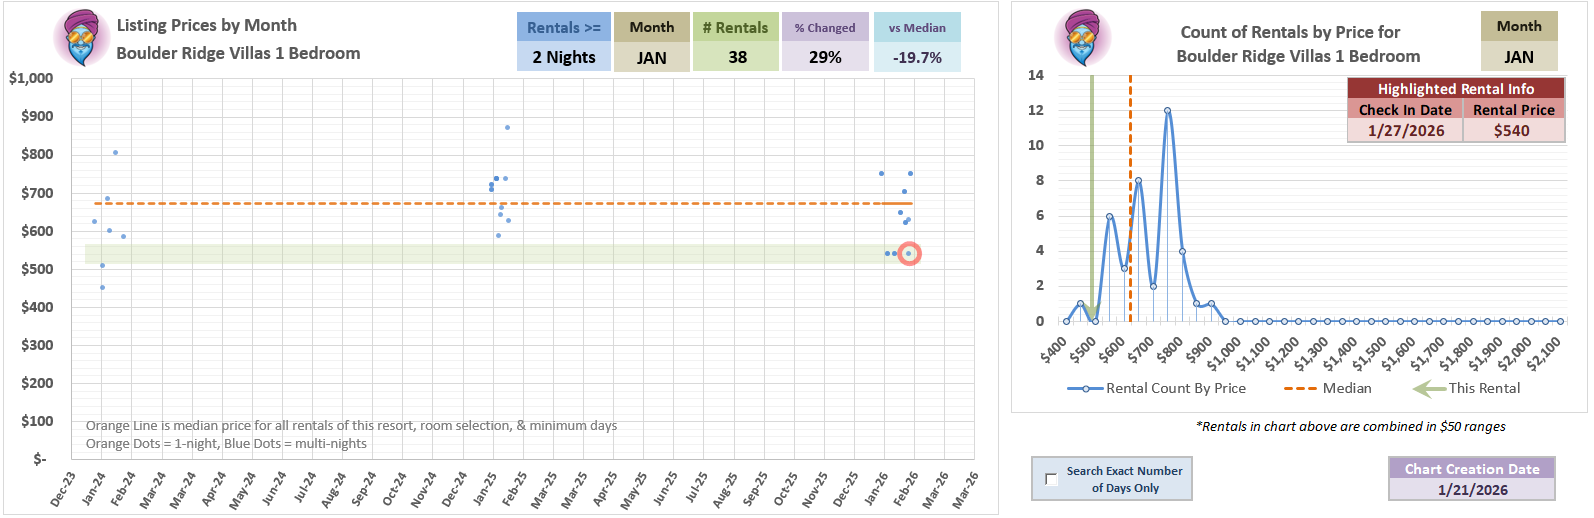The width and height of the screenshot is (1594, 518).
Task: Open the JAN month selector in right chart
Action: coord(1519,58)
